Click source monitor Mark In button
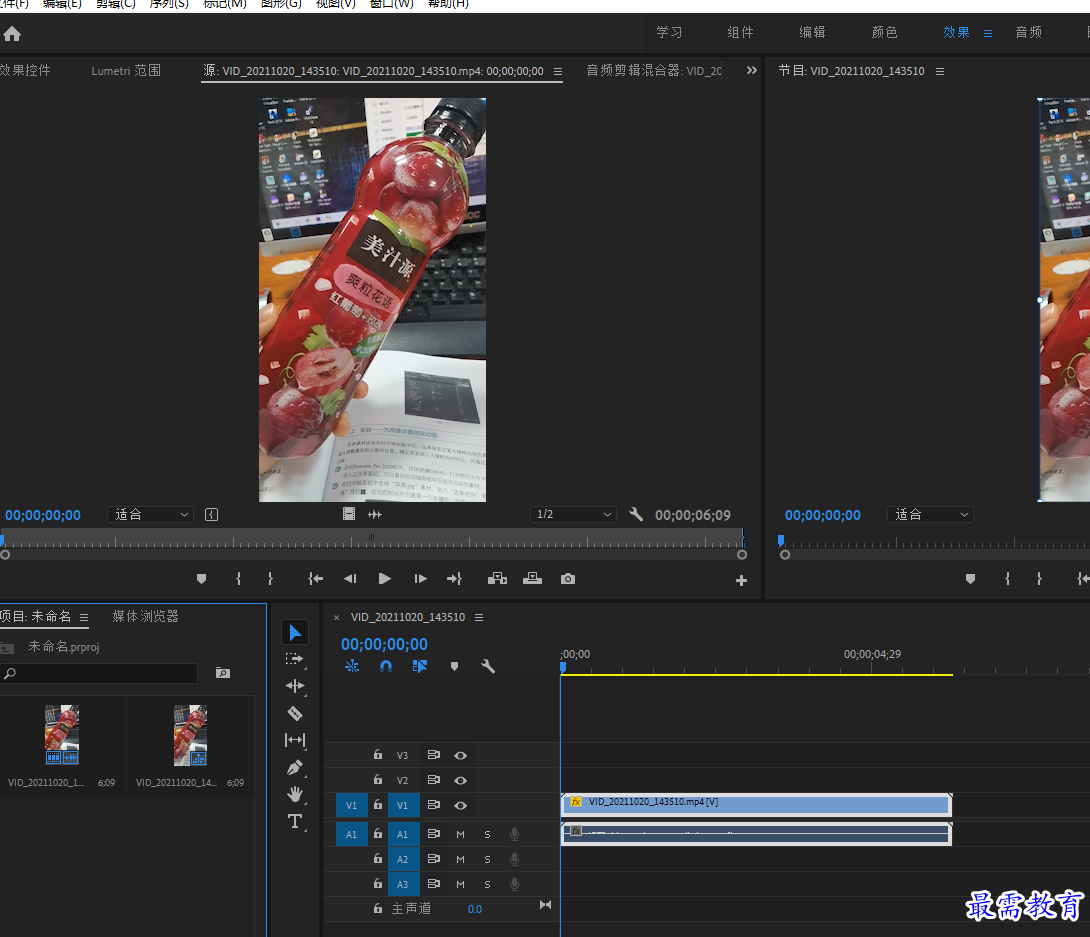 pos(238,578)
